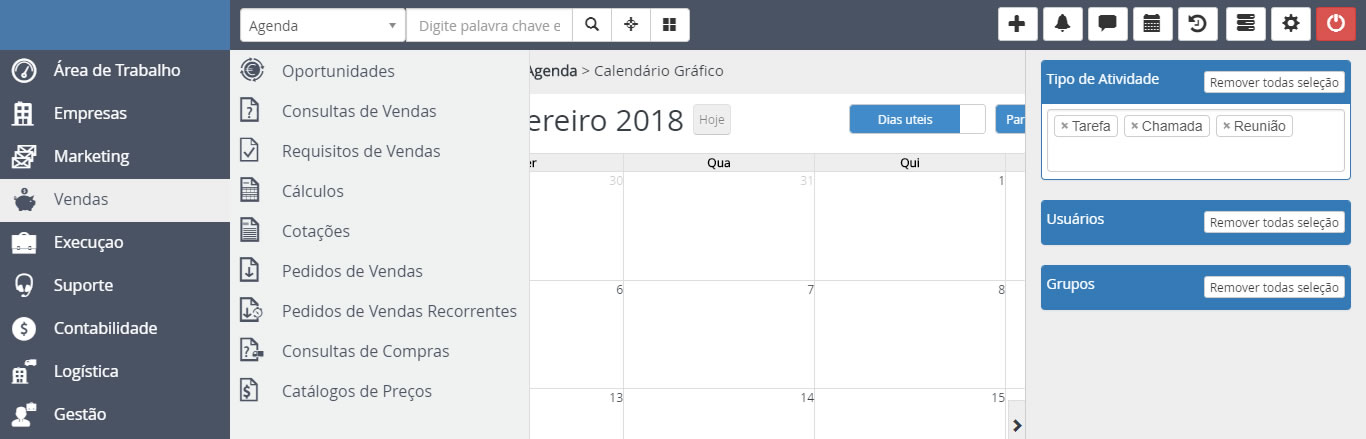Screen dimensions: 1366x439
Task: Open the chat messages icon
Action: pyautogui.click(x=1107, y=24)
